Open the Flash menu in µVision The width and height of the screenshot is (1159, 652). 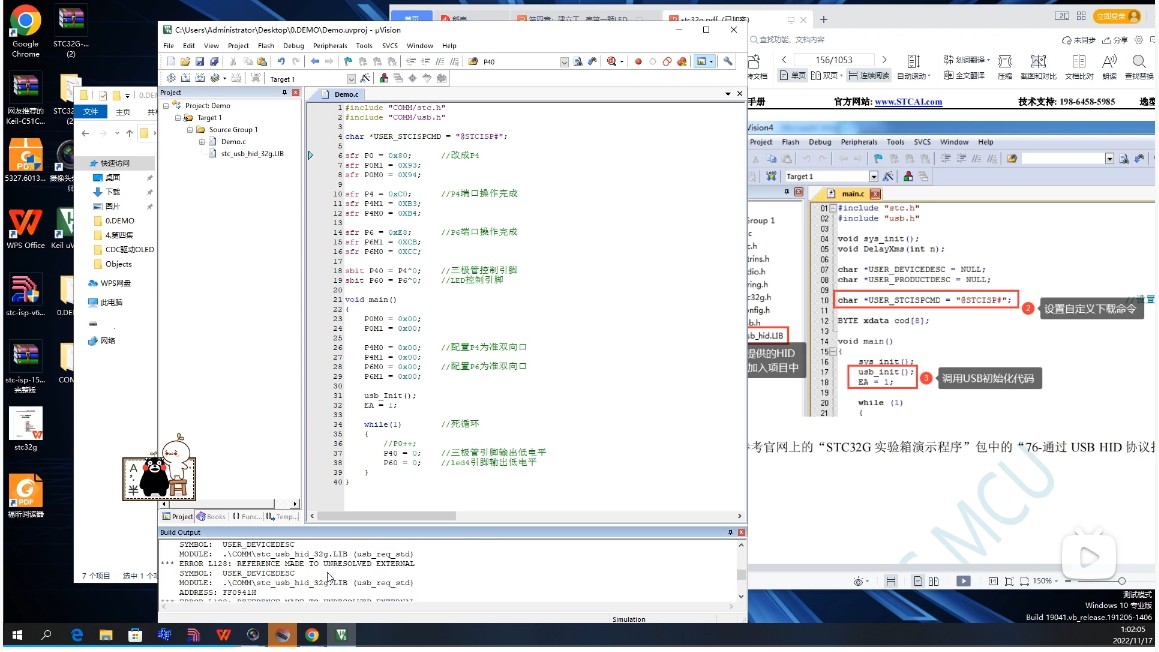pos(266,46)
